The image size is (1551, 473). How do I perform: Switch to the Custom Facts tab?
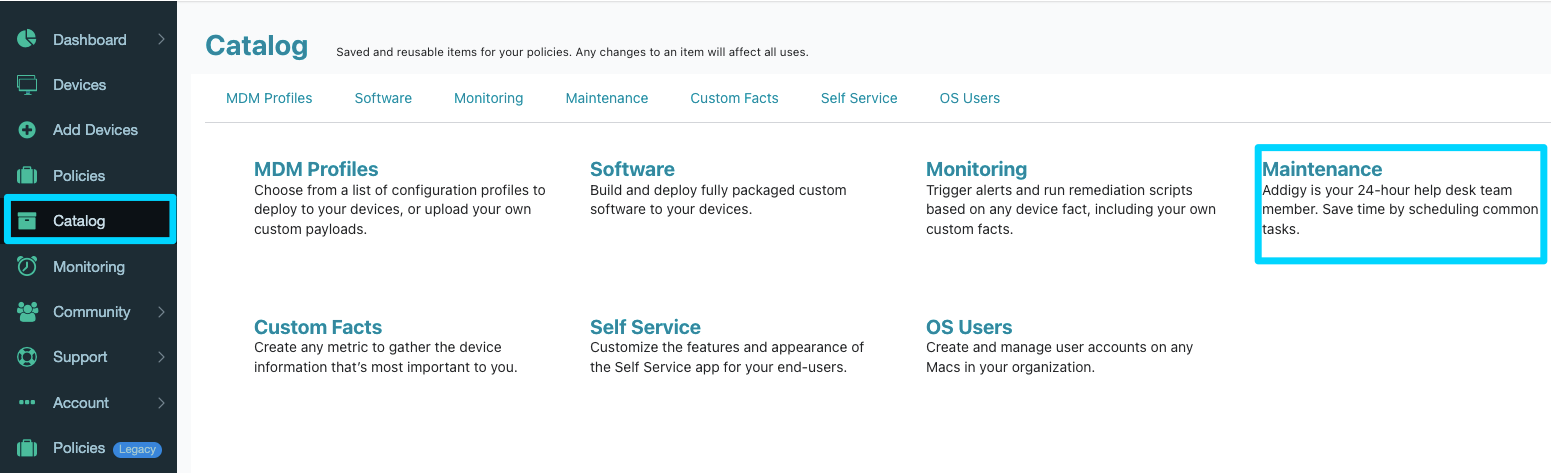734,98
